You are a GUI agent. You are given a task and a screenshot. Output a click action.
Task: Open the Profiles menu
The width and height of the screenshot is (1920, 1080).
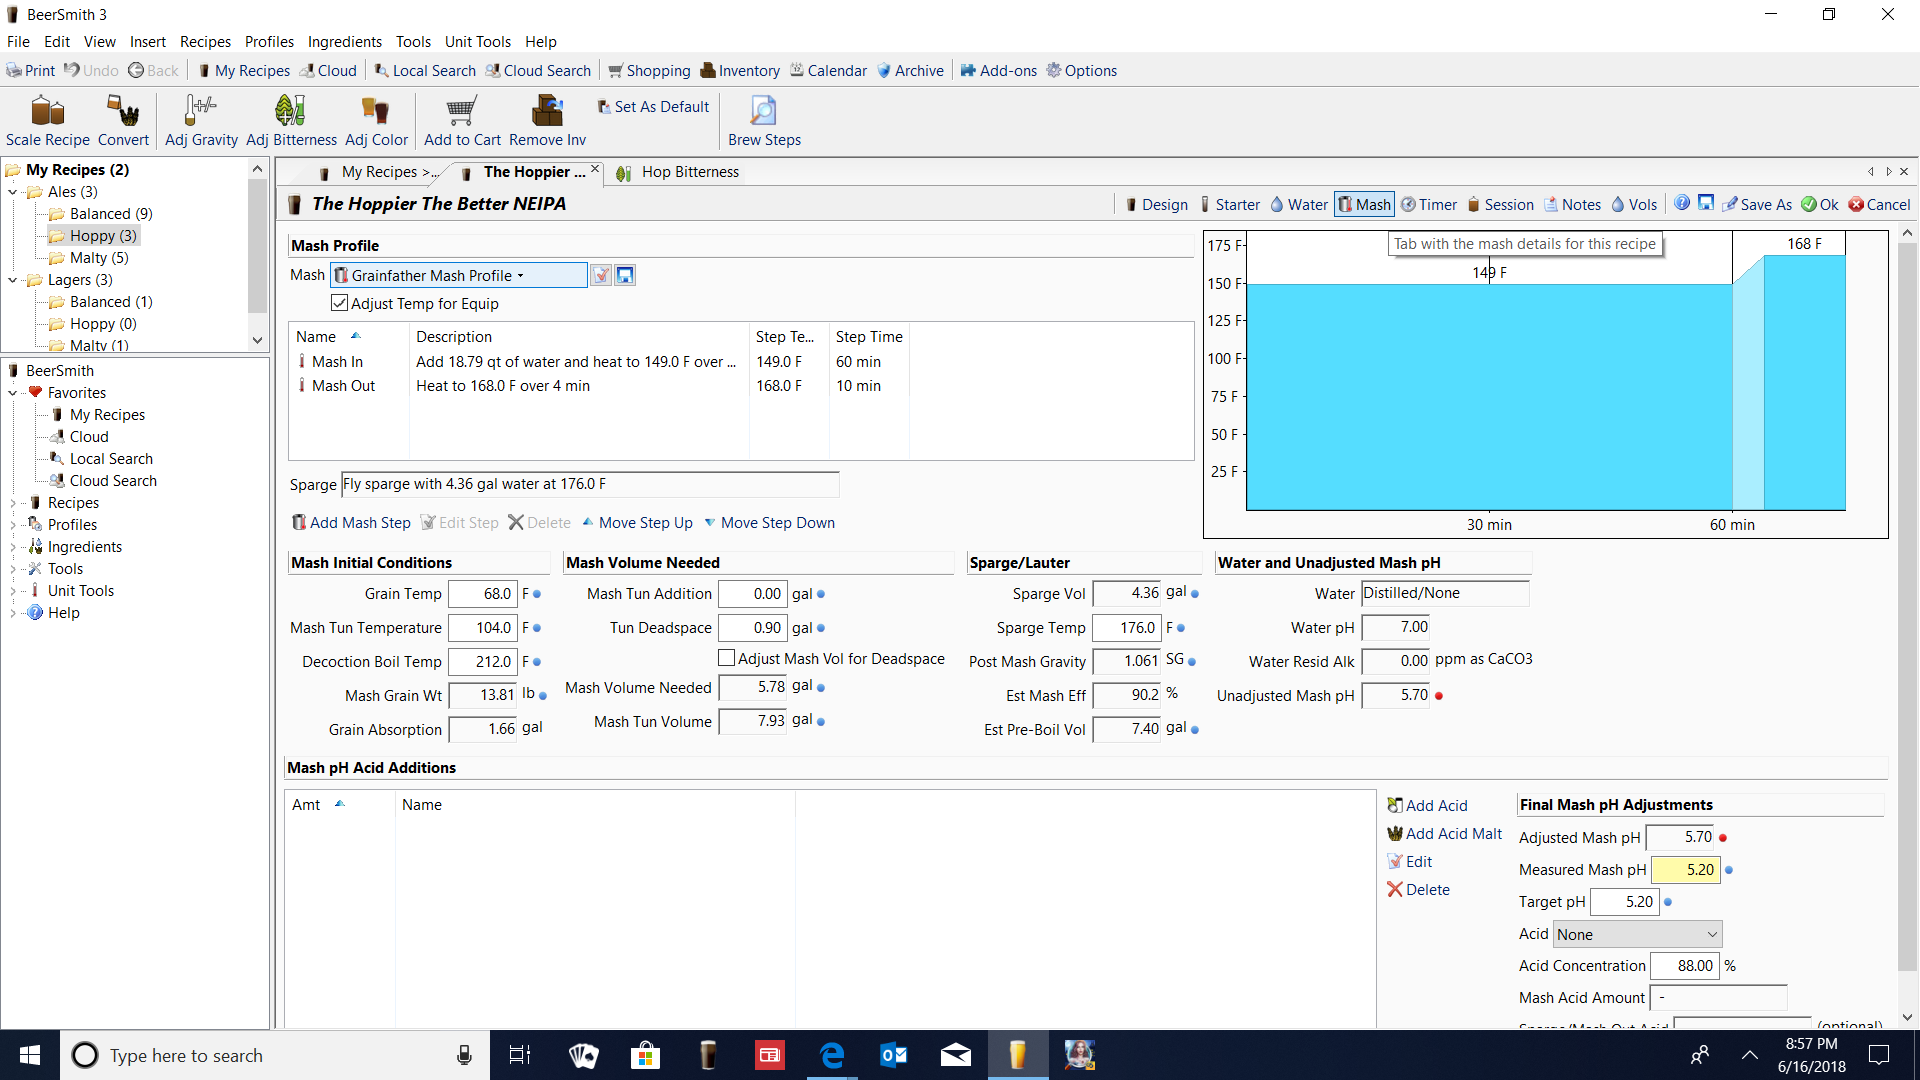click(269, 42)
